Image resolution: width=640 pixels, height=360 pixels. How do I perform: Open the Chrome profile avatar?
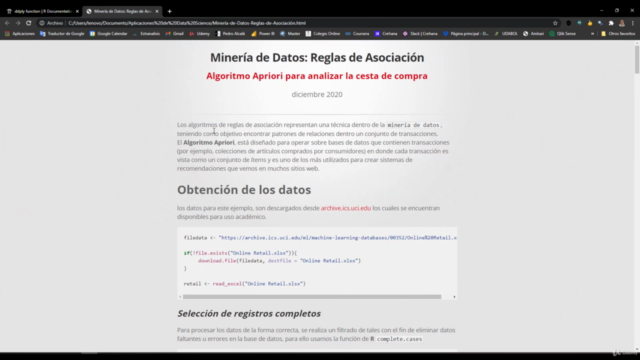click(x=622, y=23)
